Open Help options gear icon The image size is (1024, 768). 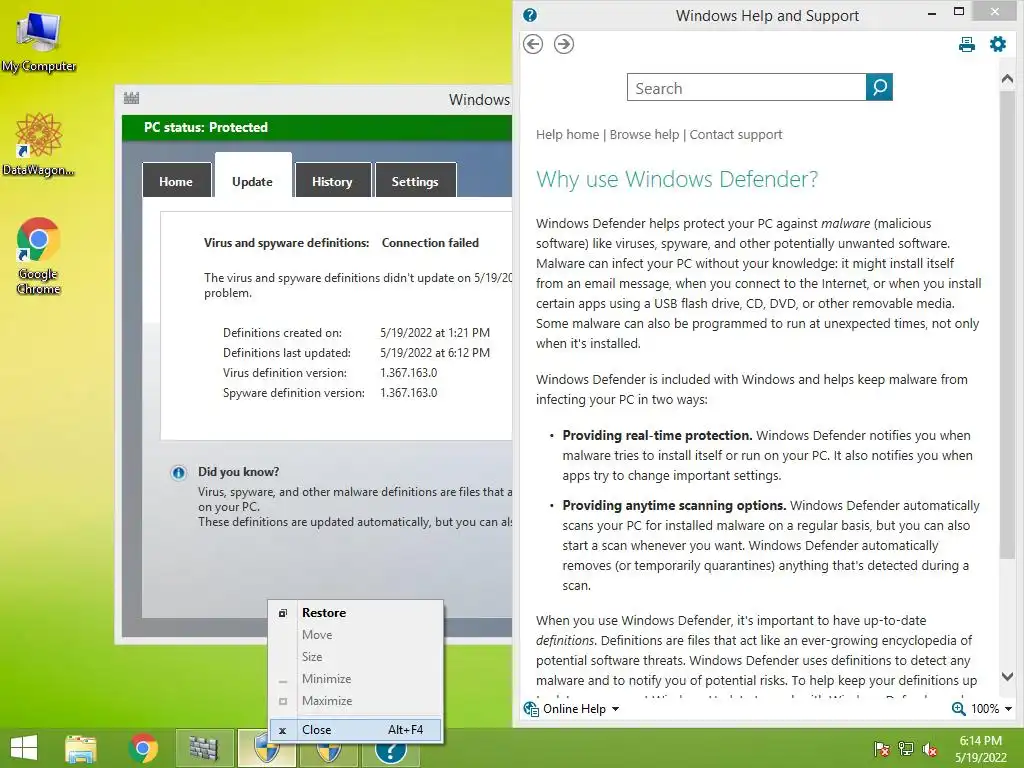(x=998, y=44)
